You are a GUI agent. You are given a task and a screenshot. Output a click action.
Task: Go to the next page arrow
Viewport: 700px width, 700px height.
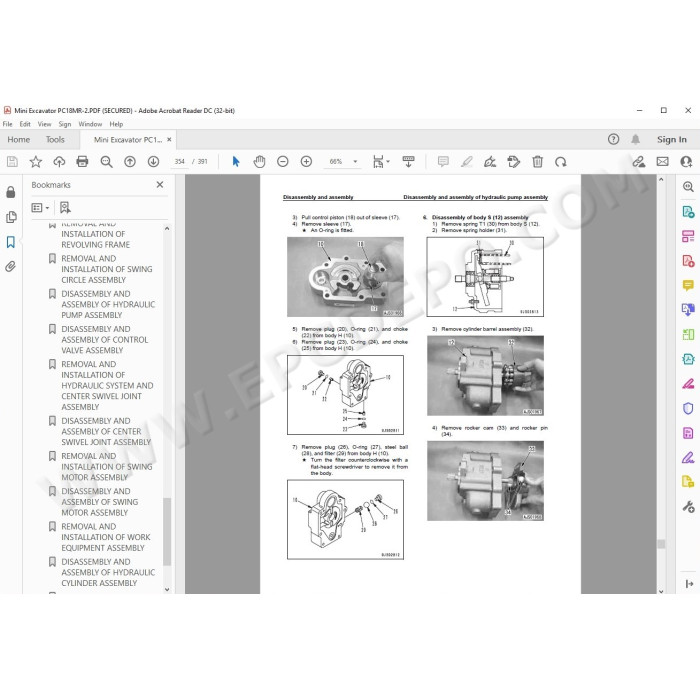pyautogui.click(x=153, y=162)
